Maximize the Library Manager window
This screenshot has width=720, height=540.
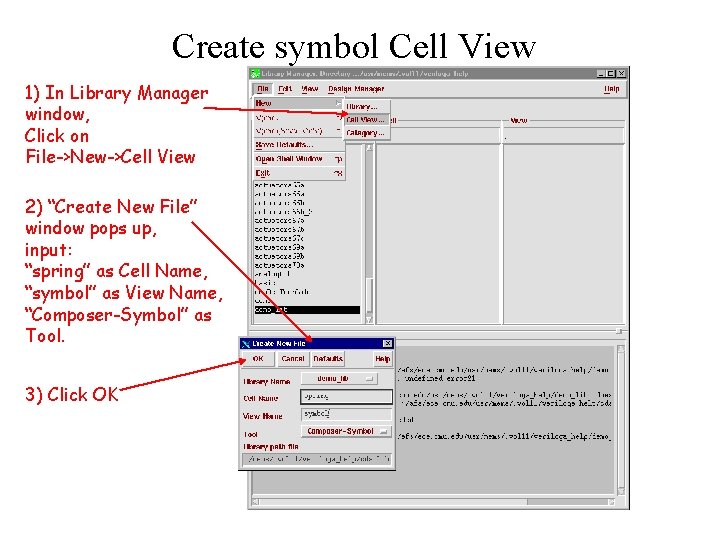(611, 73)
